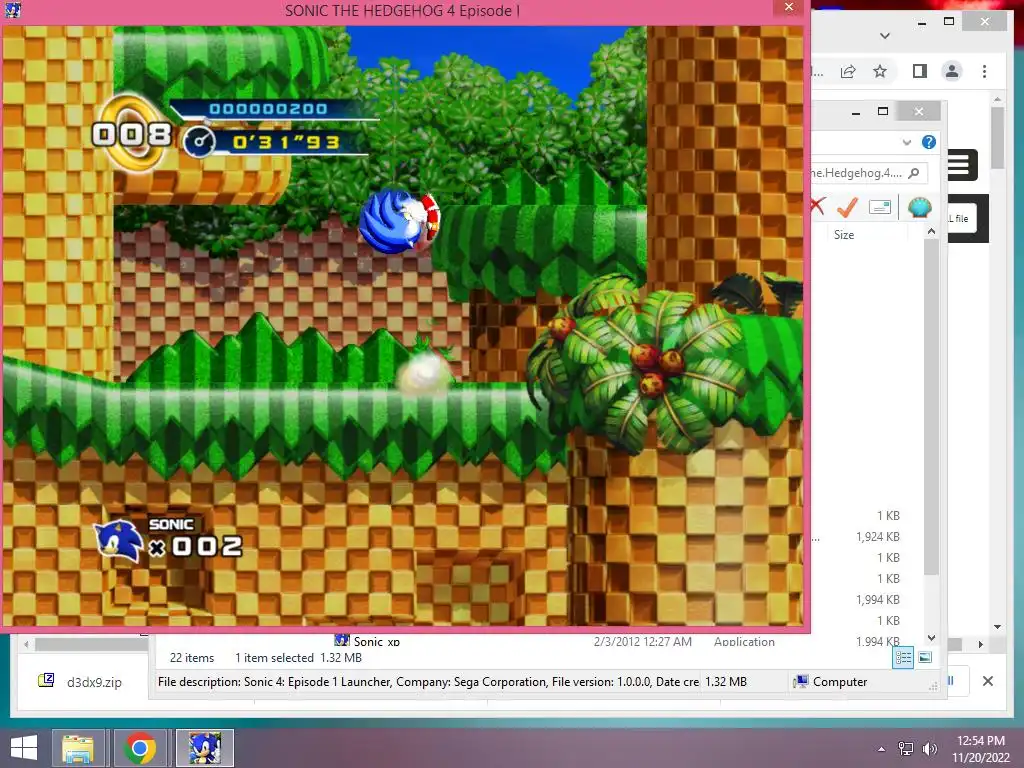Screen dimensions: 1024x768
Task: Click the right arrow of the horizontal scrollbar
Action: coord(980,644)
